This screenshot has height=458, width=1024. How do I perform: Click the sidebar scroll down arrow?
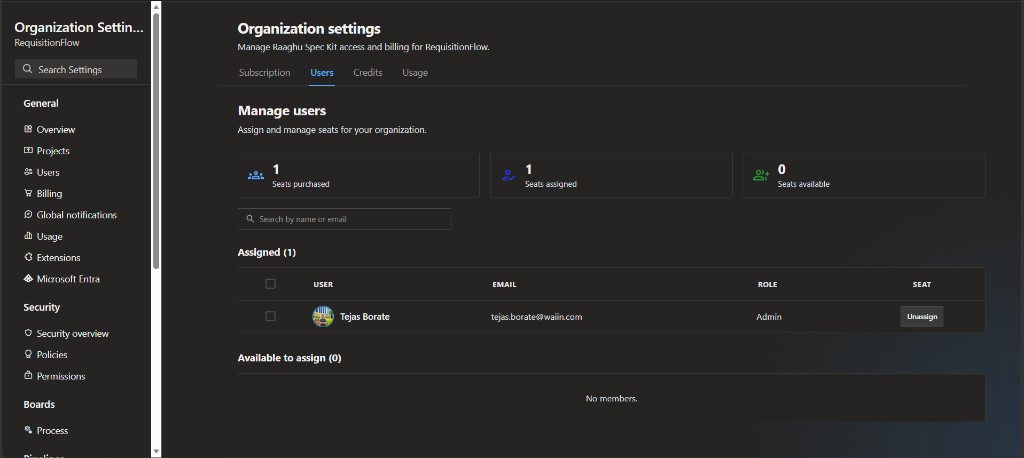click(156, 451)
